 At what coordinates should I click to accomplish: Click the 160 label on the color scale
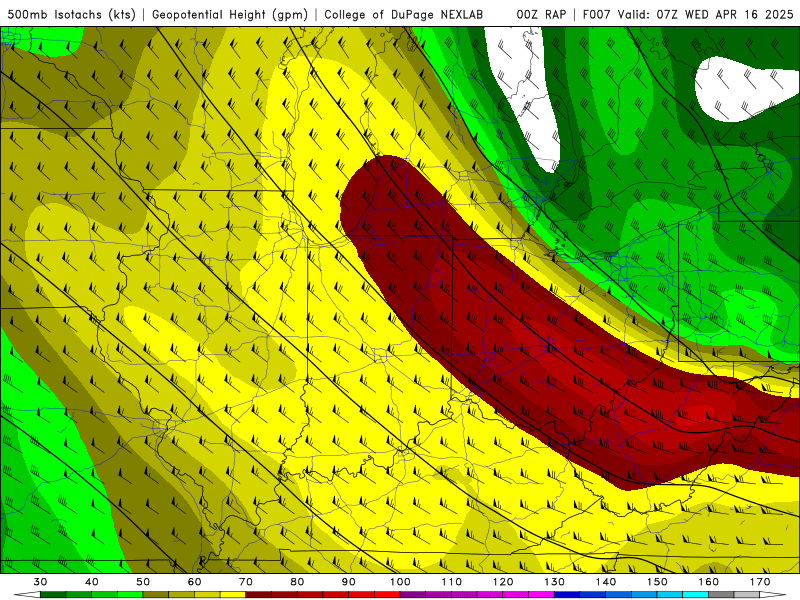click(709, 582)
